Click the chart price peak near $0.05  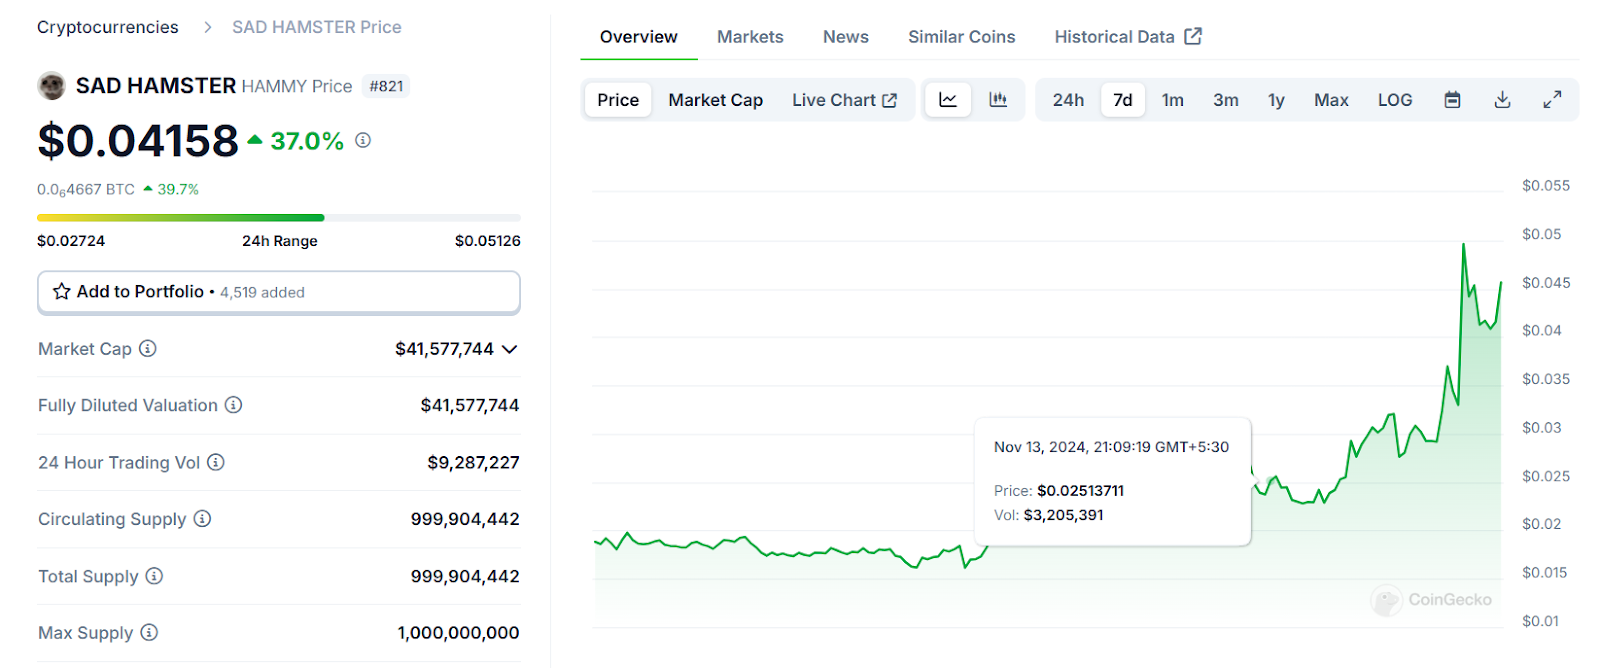click(1464, 245)
